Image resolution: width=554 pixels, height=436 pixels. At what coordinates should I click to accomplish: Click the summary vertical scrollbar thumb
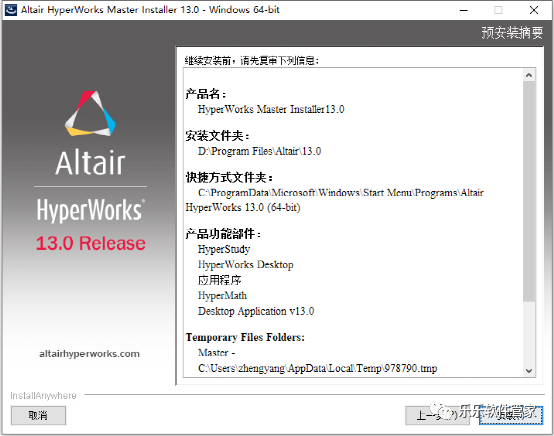tap(529, 191)
